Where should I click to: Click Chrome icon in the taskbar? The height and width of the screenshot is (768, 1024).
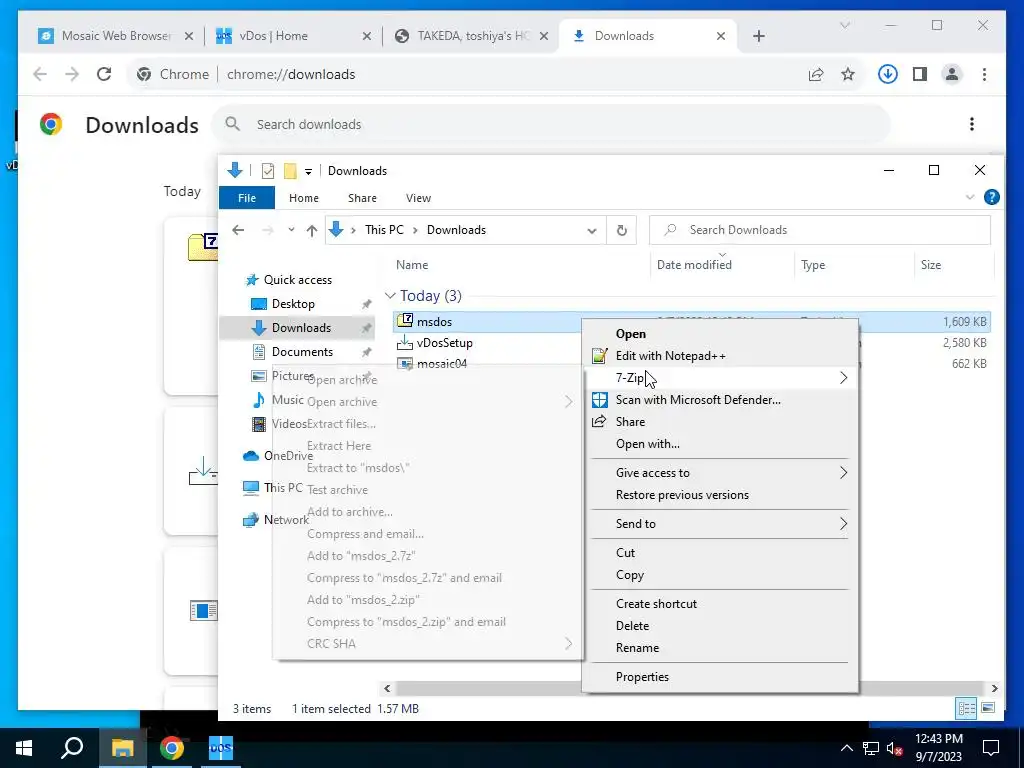[x=171, y=748]
